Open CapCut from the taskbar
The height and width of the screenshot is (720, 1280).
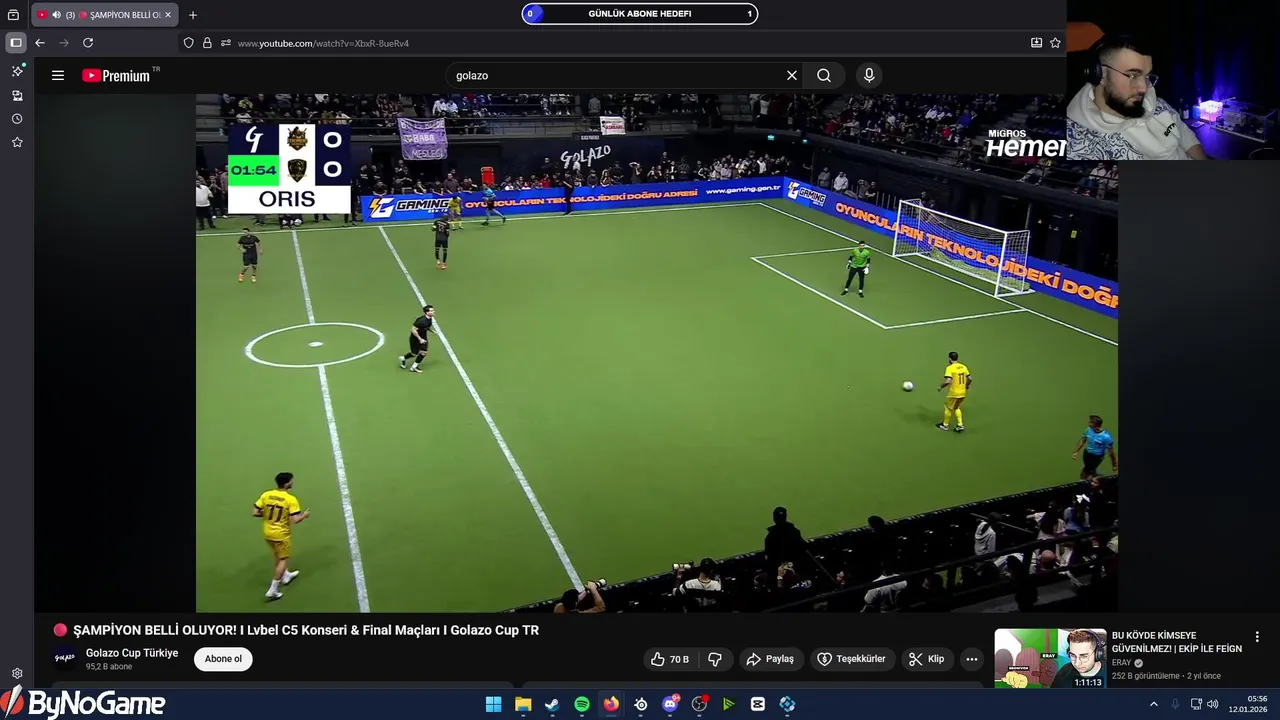tap(758, 704)
